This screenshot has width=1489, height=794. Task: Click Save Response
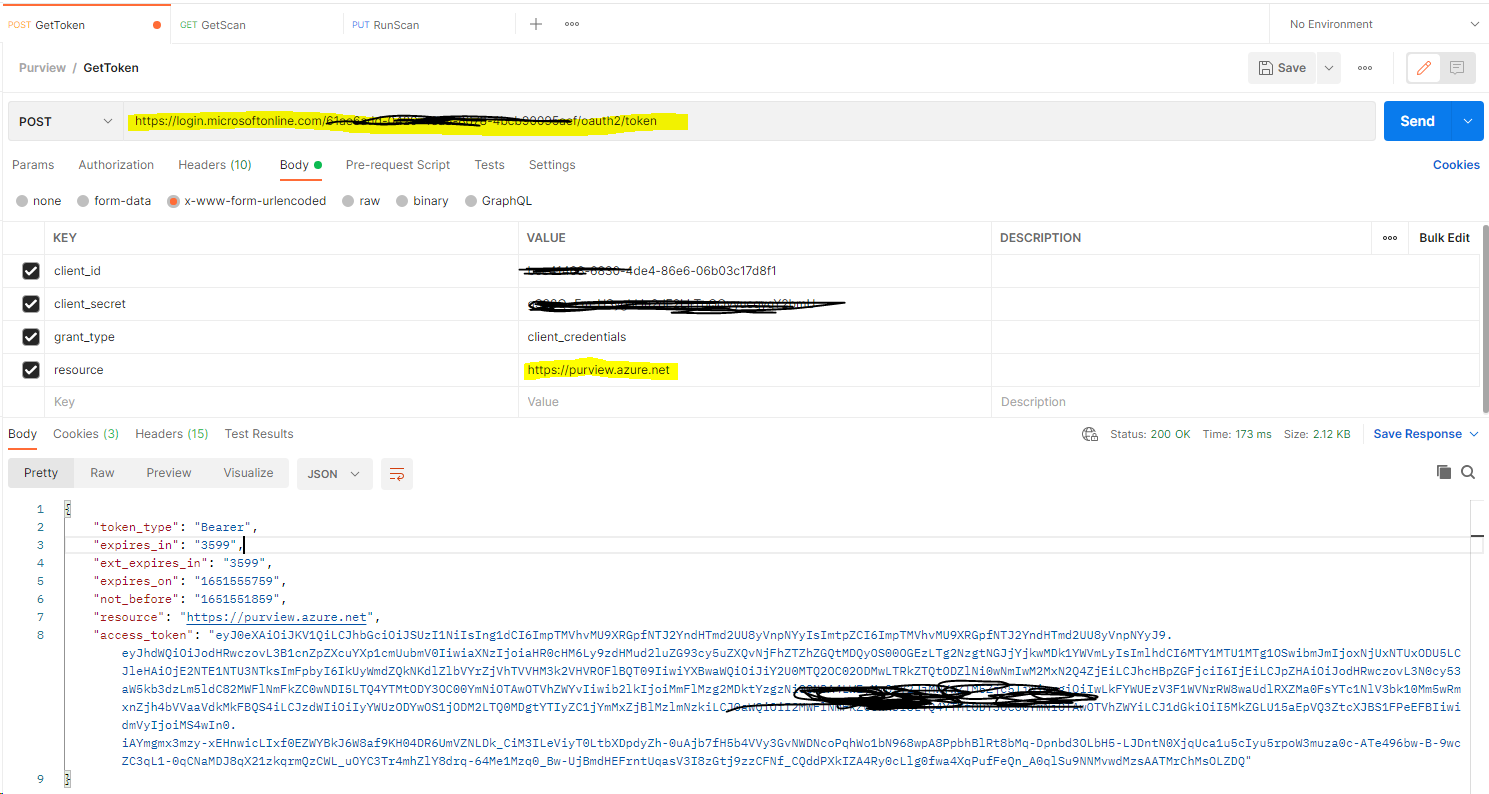click(1417, 434)
